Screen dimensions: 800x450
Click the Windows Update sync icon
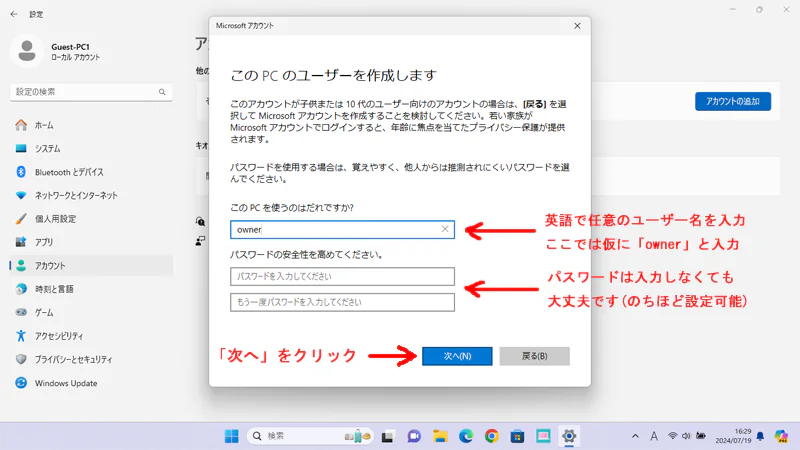click(x=21, y=383)
